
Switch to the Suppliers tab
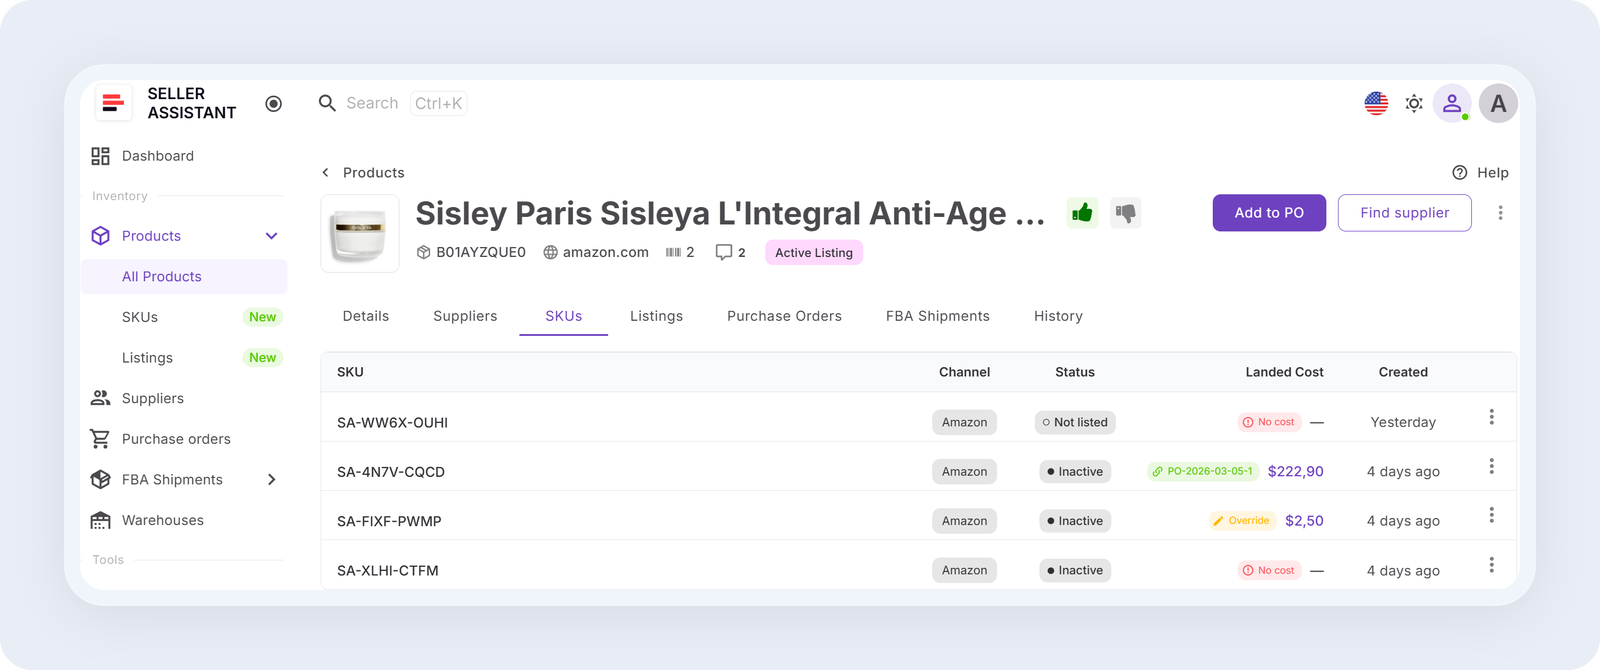(x=465, y=316)
